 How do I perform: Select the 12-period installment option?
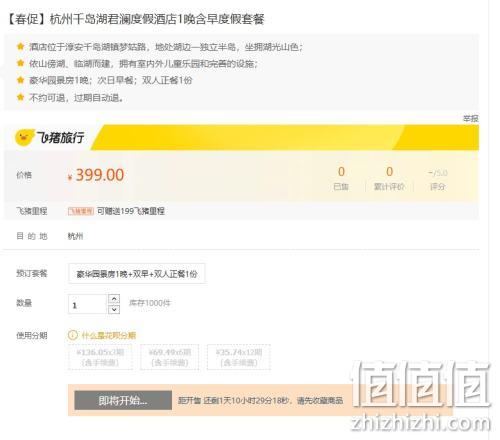point(239,357)
